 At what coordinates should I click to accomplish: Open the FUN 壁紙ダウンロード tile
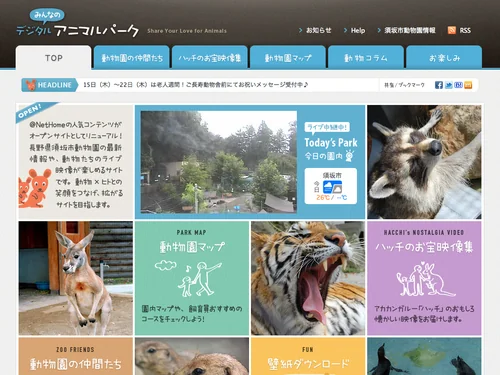(x=308, y=356)
